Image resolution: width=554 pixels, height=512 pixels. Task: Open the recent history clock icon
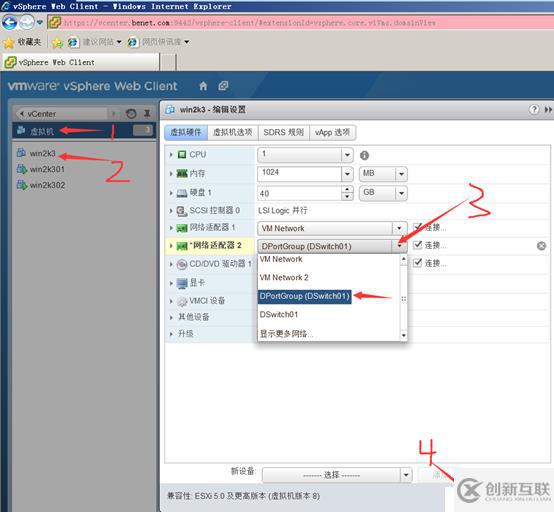pos(131,114)
